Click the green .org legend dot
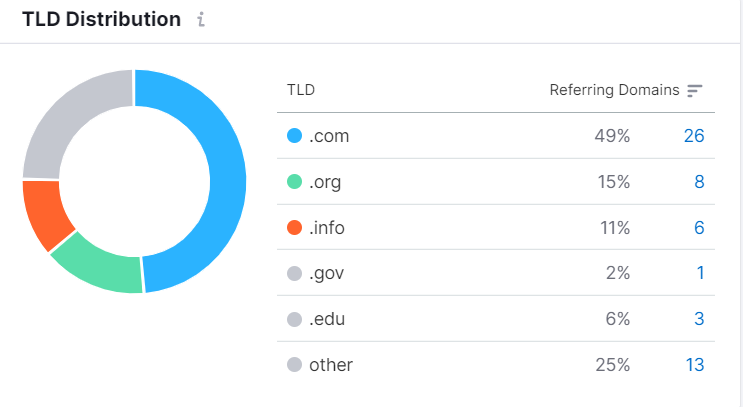 (294, 181)
